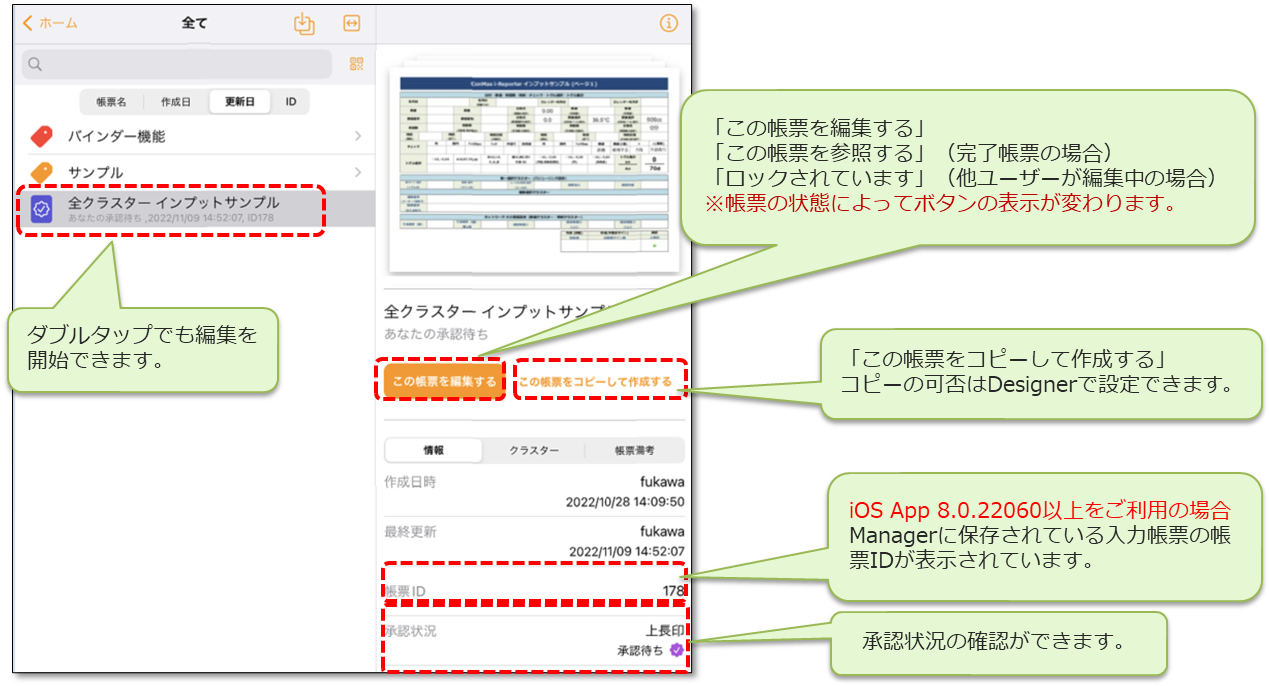
Task: Click the orange tag icon for サンプル
Action: (41, 173)
